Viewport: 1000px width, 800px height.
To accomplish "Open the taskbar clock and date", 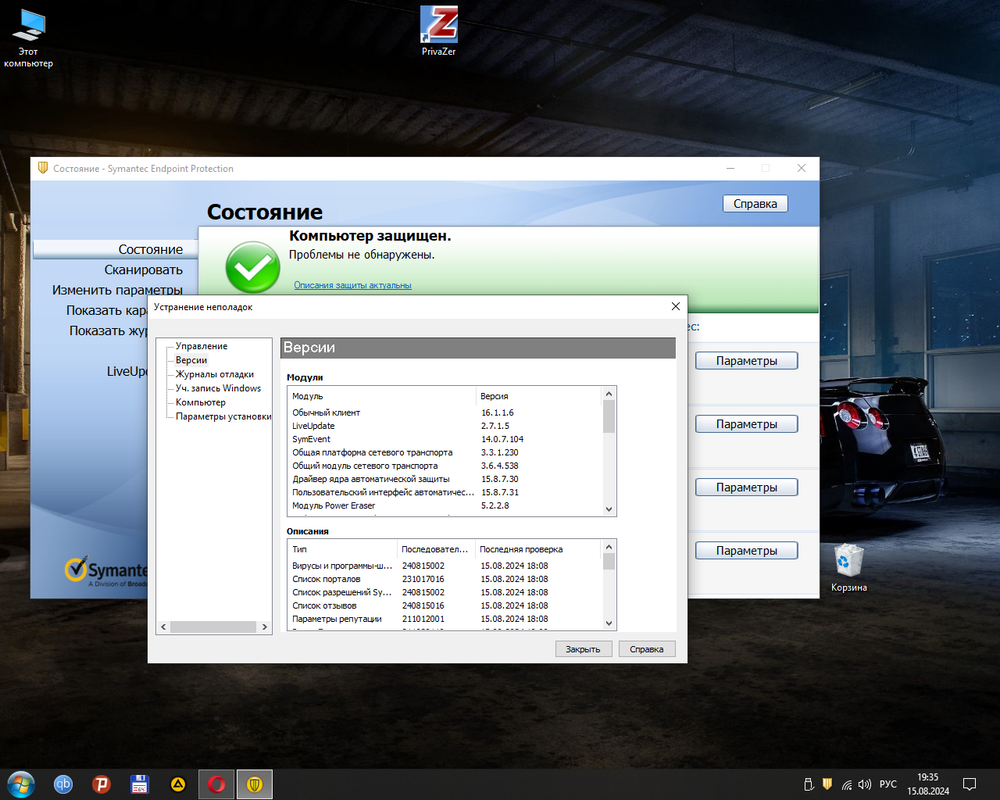I will 928,784.
